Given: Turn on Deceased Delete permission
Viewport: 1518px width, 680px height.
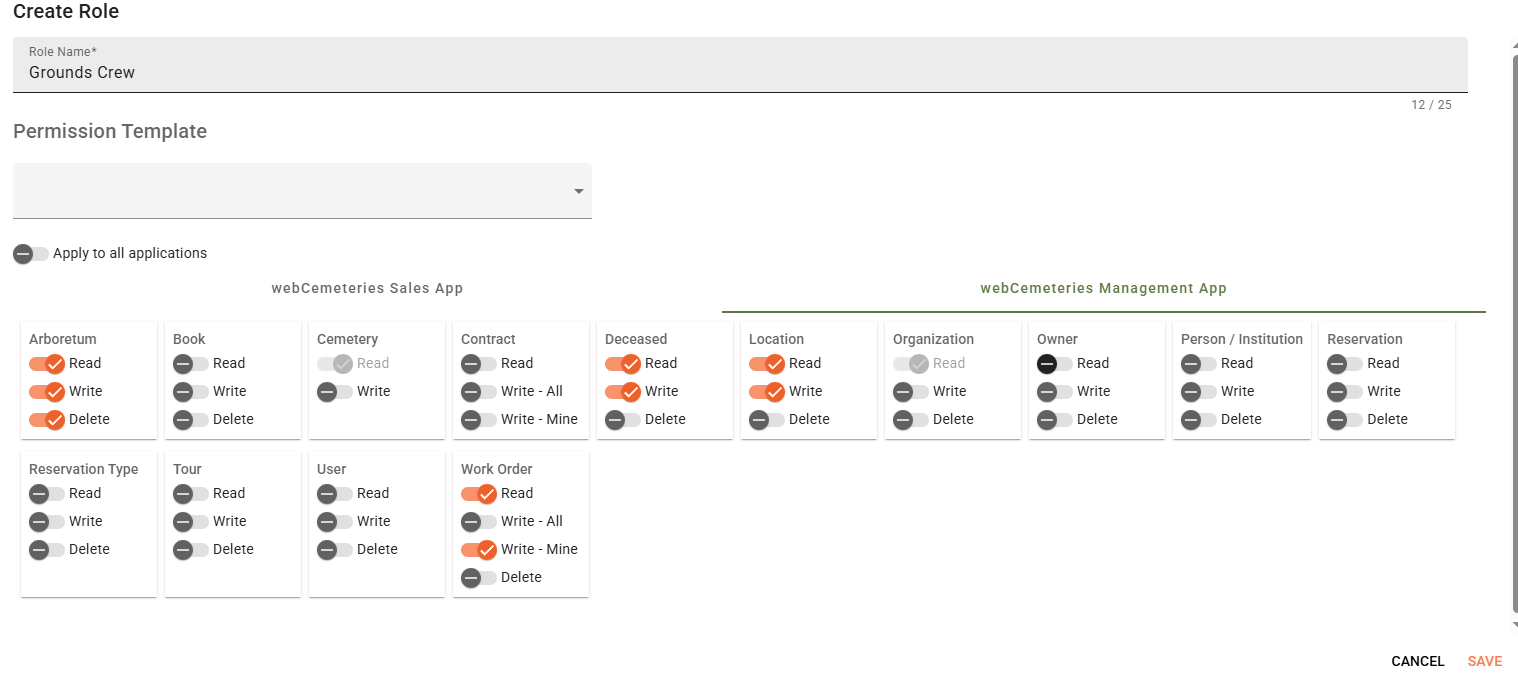Looking at the screenshot, I should coord(622,420).
